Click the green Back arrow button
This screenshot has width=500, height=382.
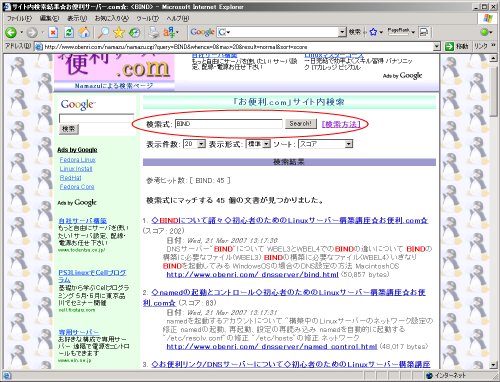tap(11, 32)
